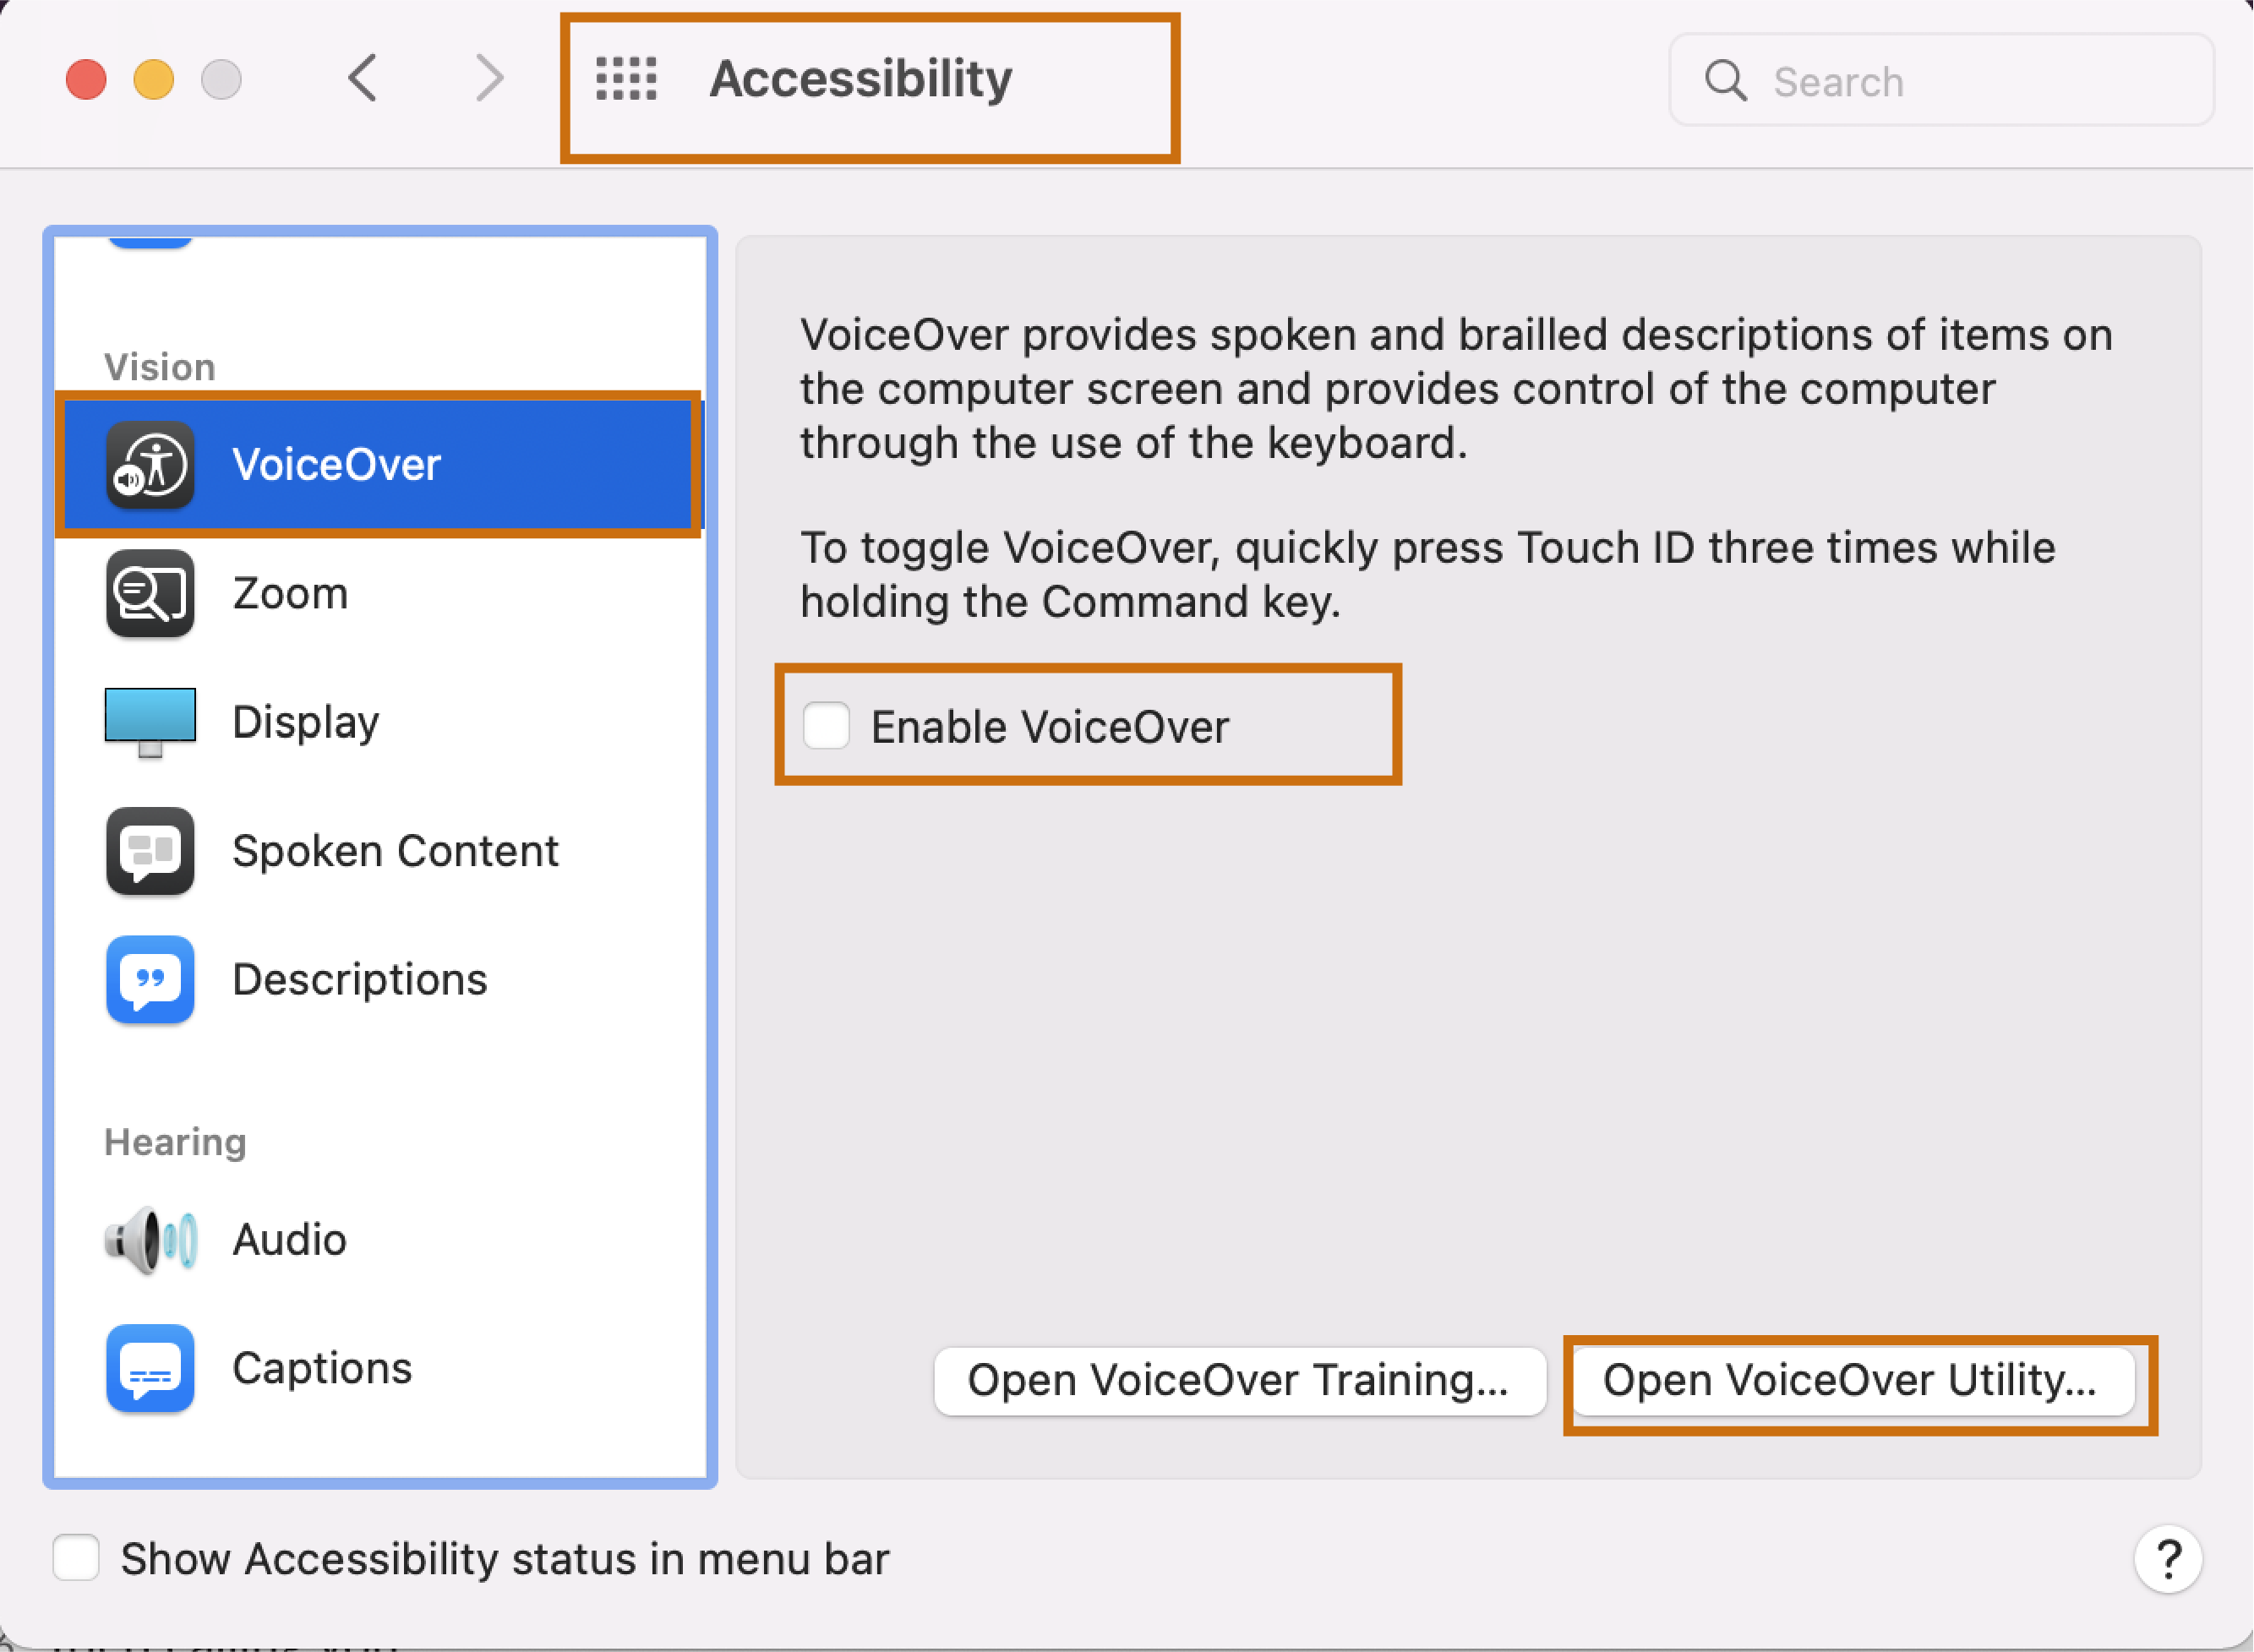Open Spoken Content speech bubble icon
Image resolution: width=2254 pixels, height=1652 pixels.
[150, 851]
